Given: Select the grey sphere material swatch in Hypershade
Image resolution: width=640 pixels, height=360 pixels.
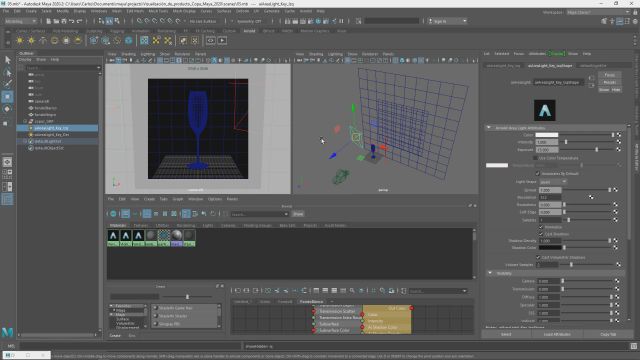Looking at the screenshot, I should point(151,238).
